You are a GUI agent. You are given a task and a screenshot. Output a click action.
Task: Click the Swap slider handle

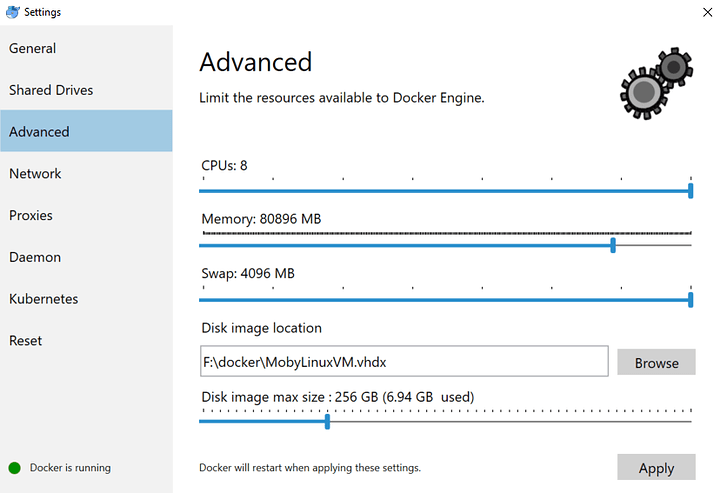(x=691, y=299)
